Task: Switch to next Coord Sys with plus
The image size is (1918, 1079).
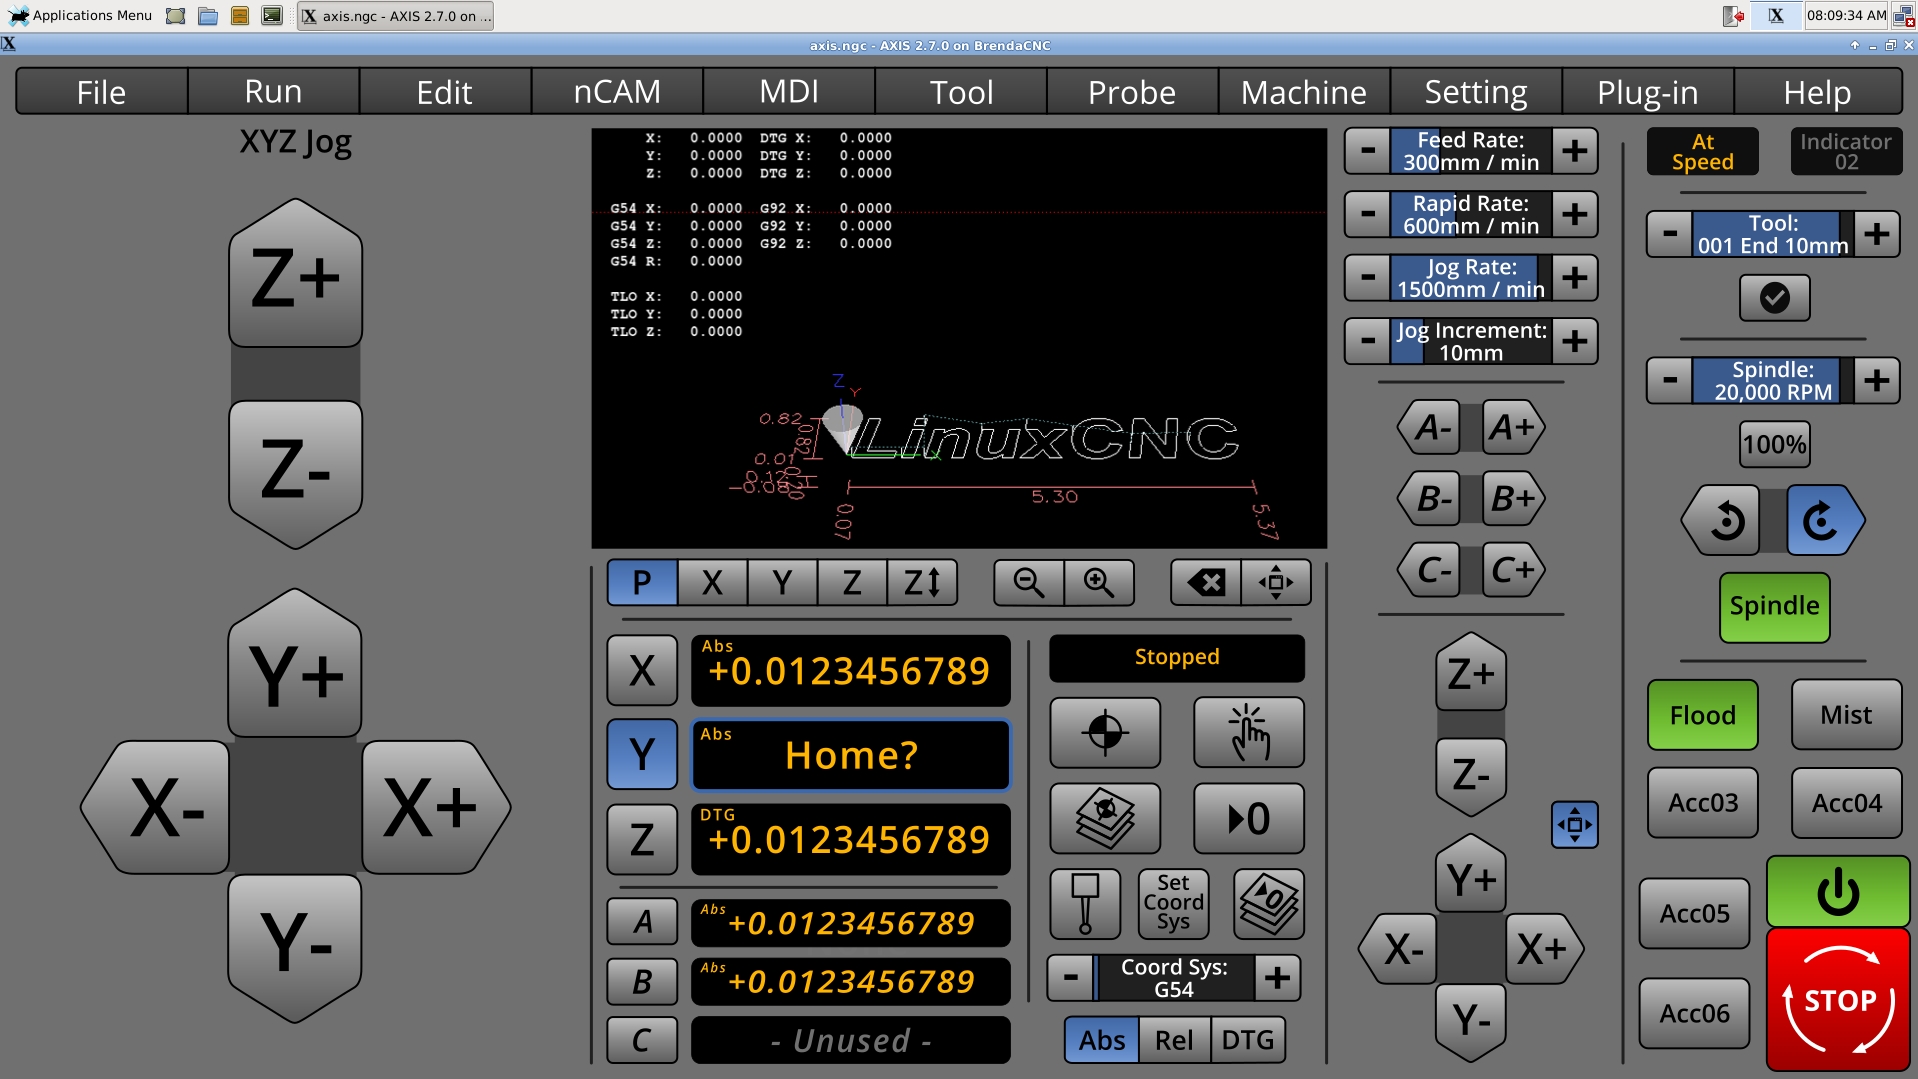Action: pyautogui.click(x=1277, y=978)
